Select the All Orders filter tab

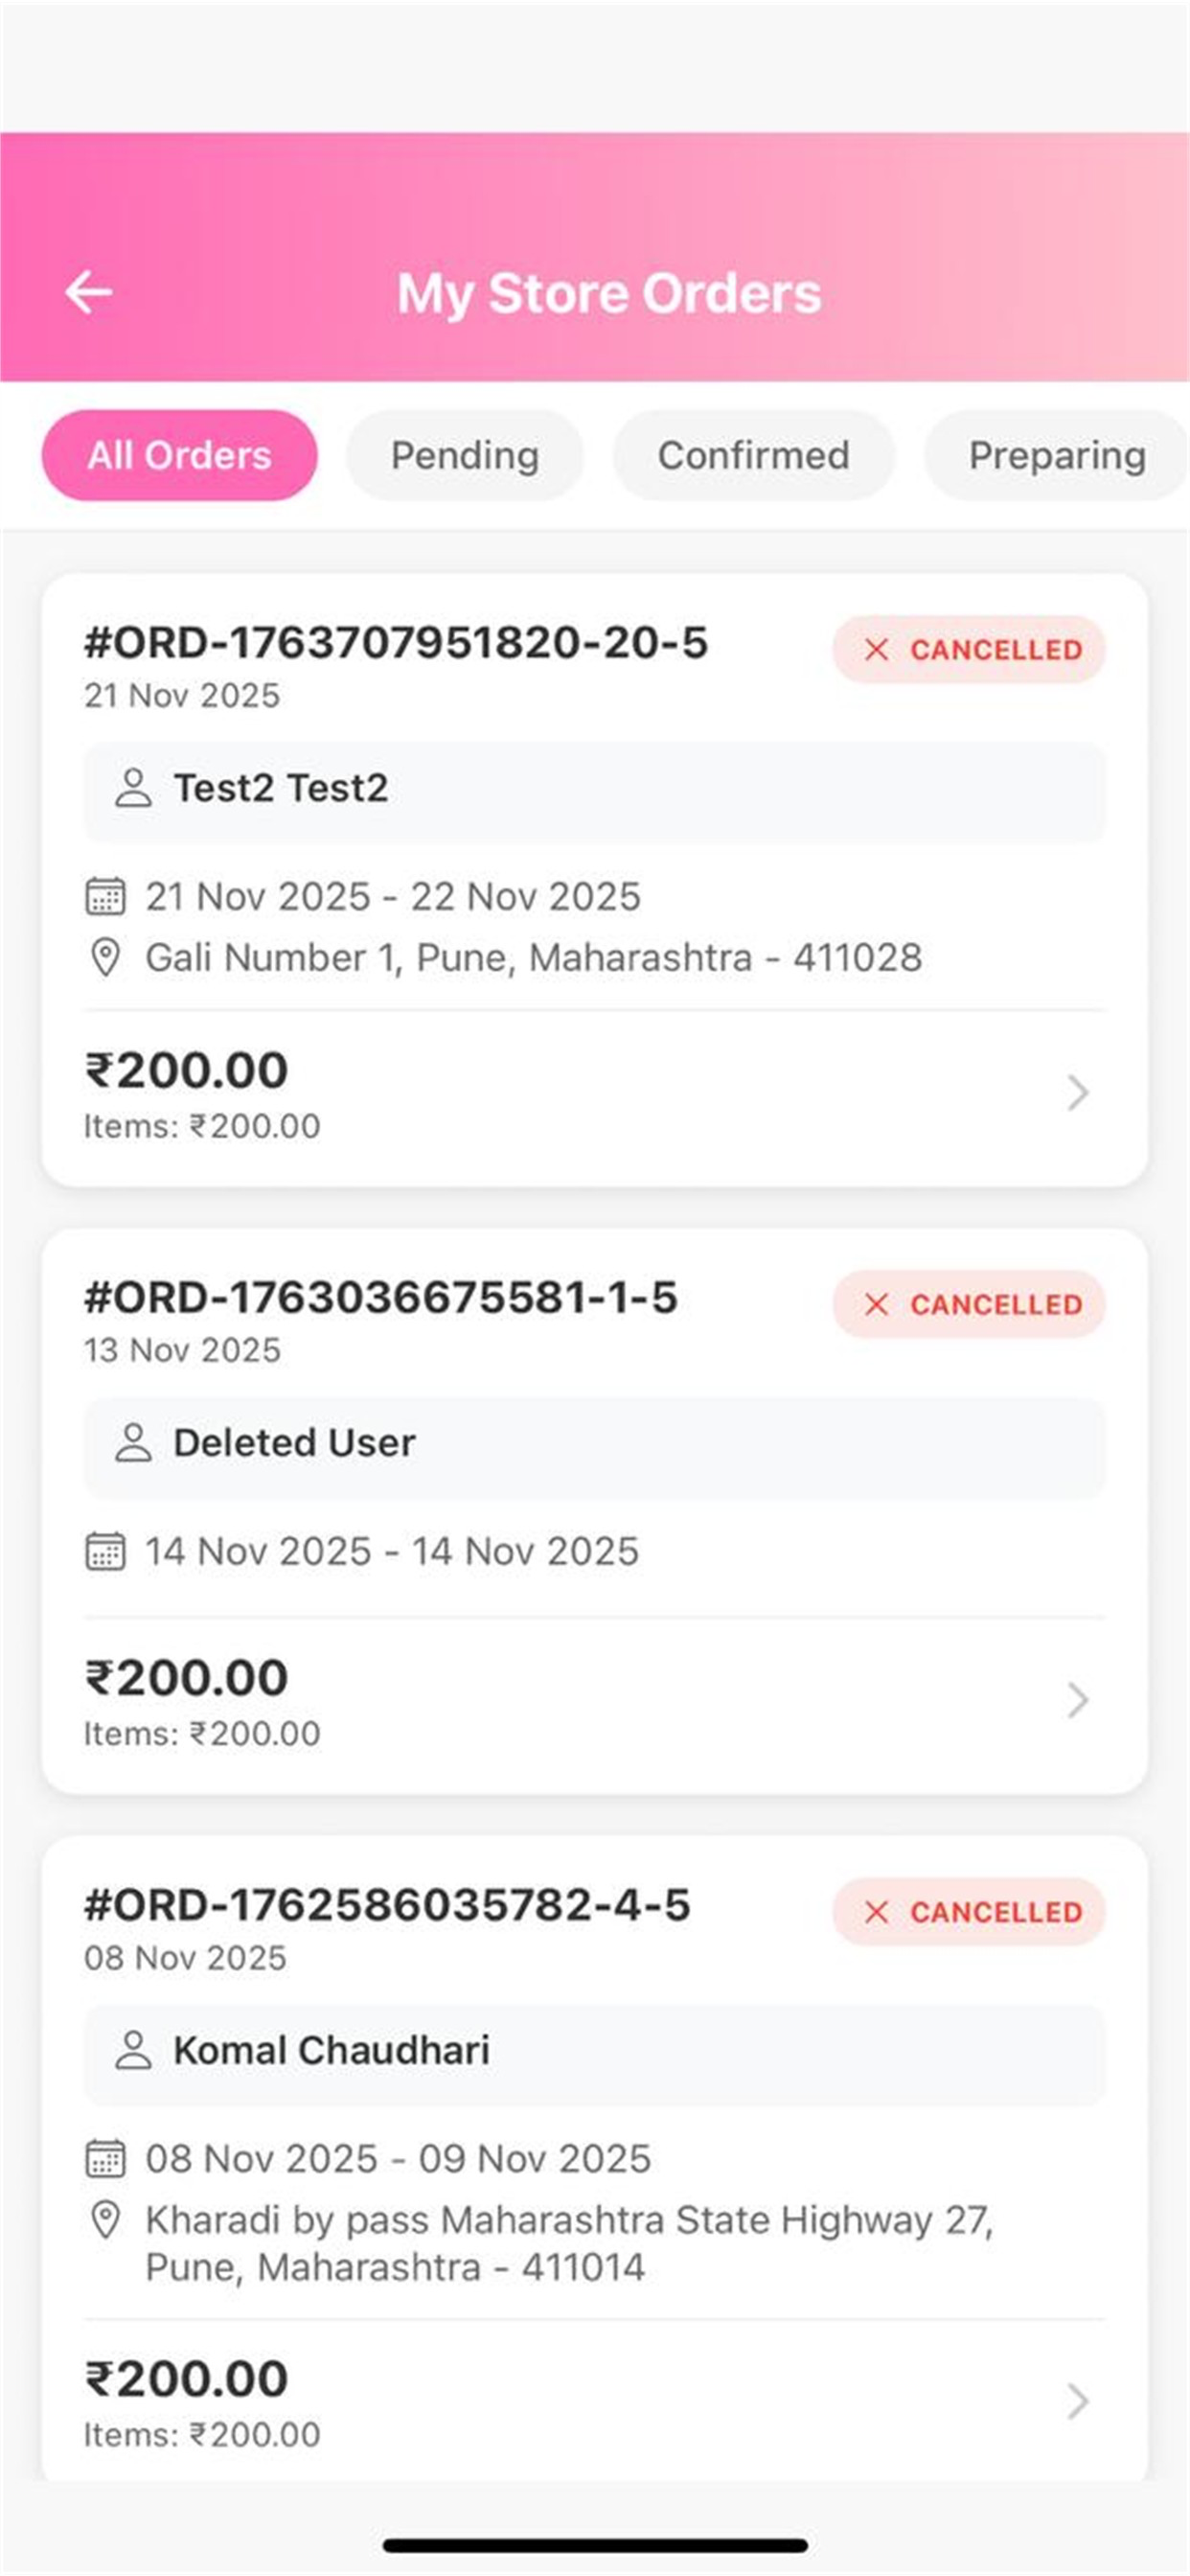179,455
